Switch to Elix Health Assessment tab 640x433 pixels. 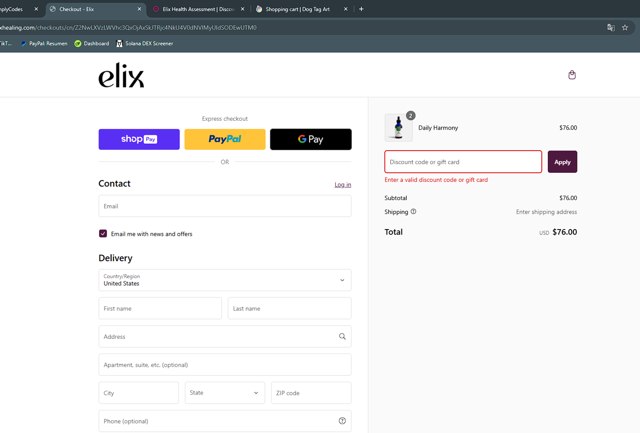(198, 9)
